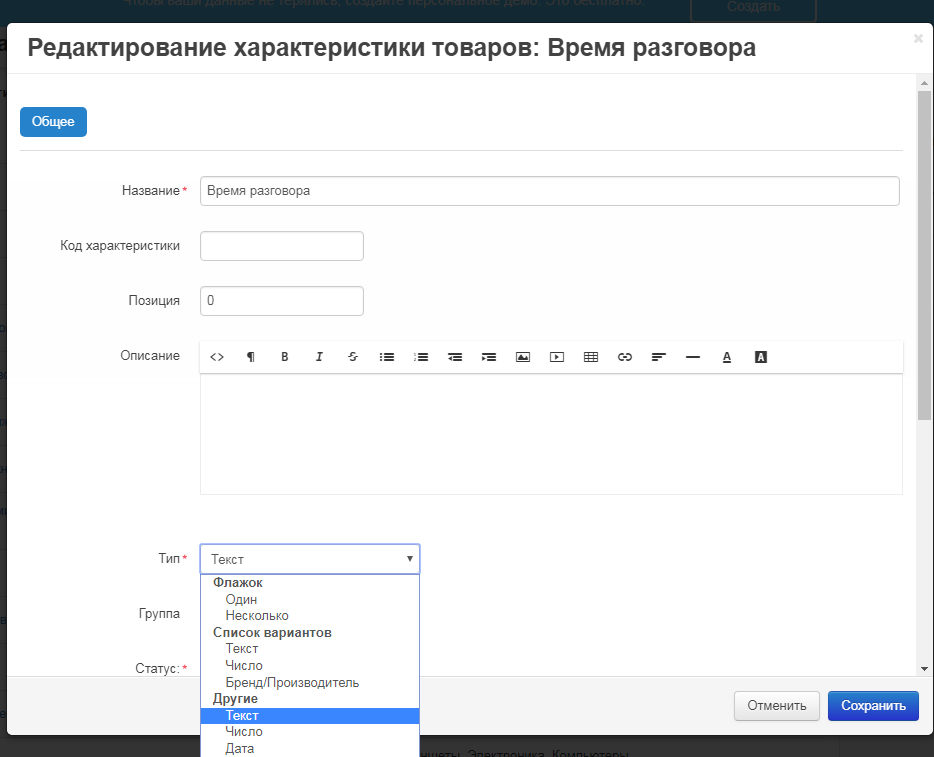Toggle HTML source code view in editor
934x757 pixels.
pos(217,357)
